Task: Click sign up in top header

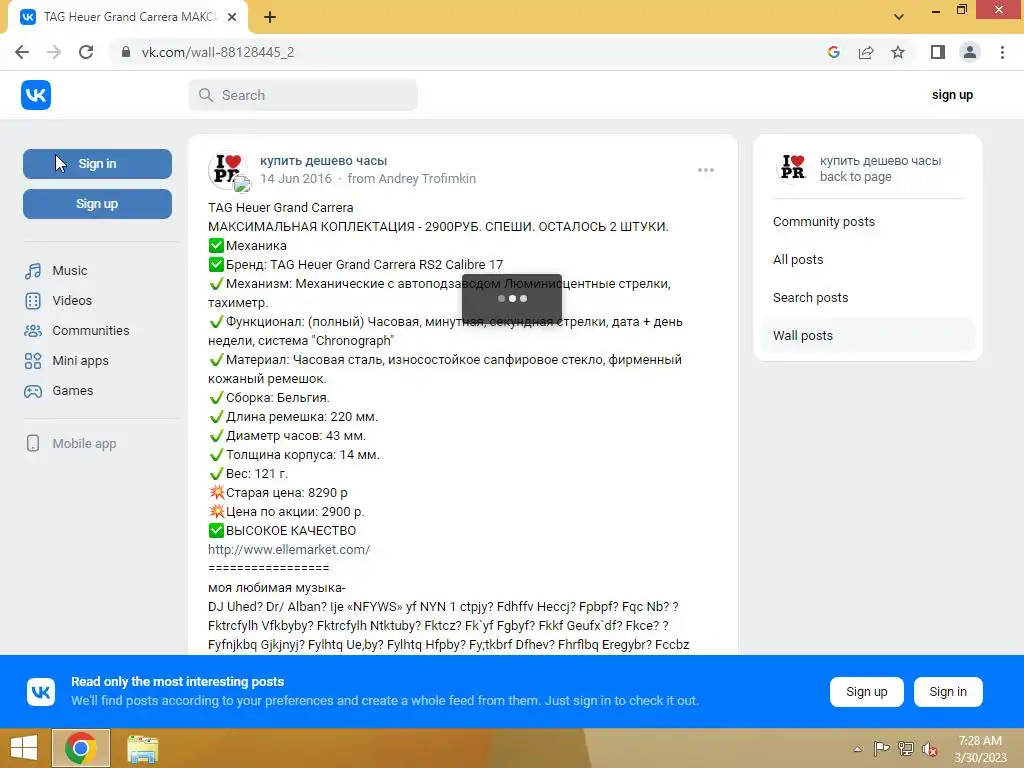Action: tap(952, 95)
